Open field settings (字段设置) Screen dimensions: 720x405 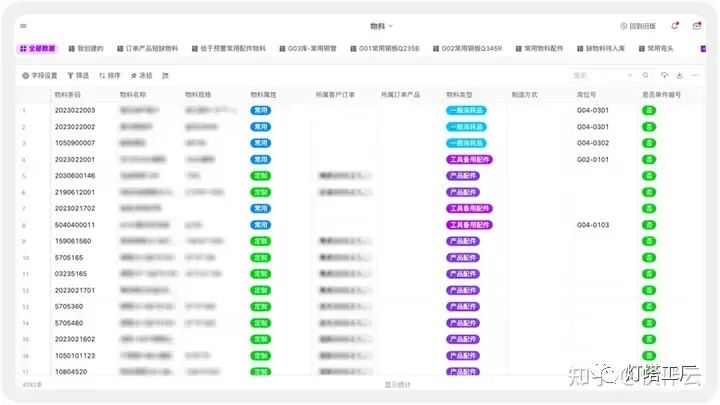point(40,75)
